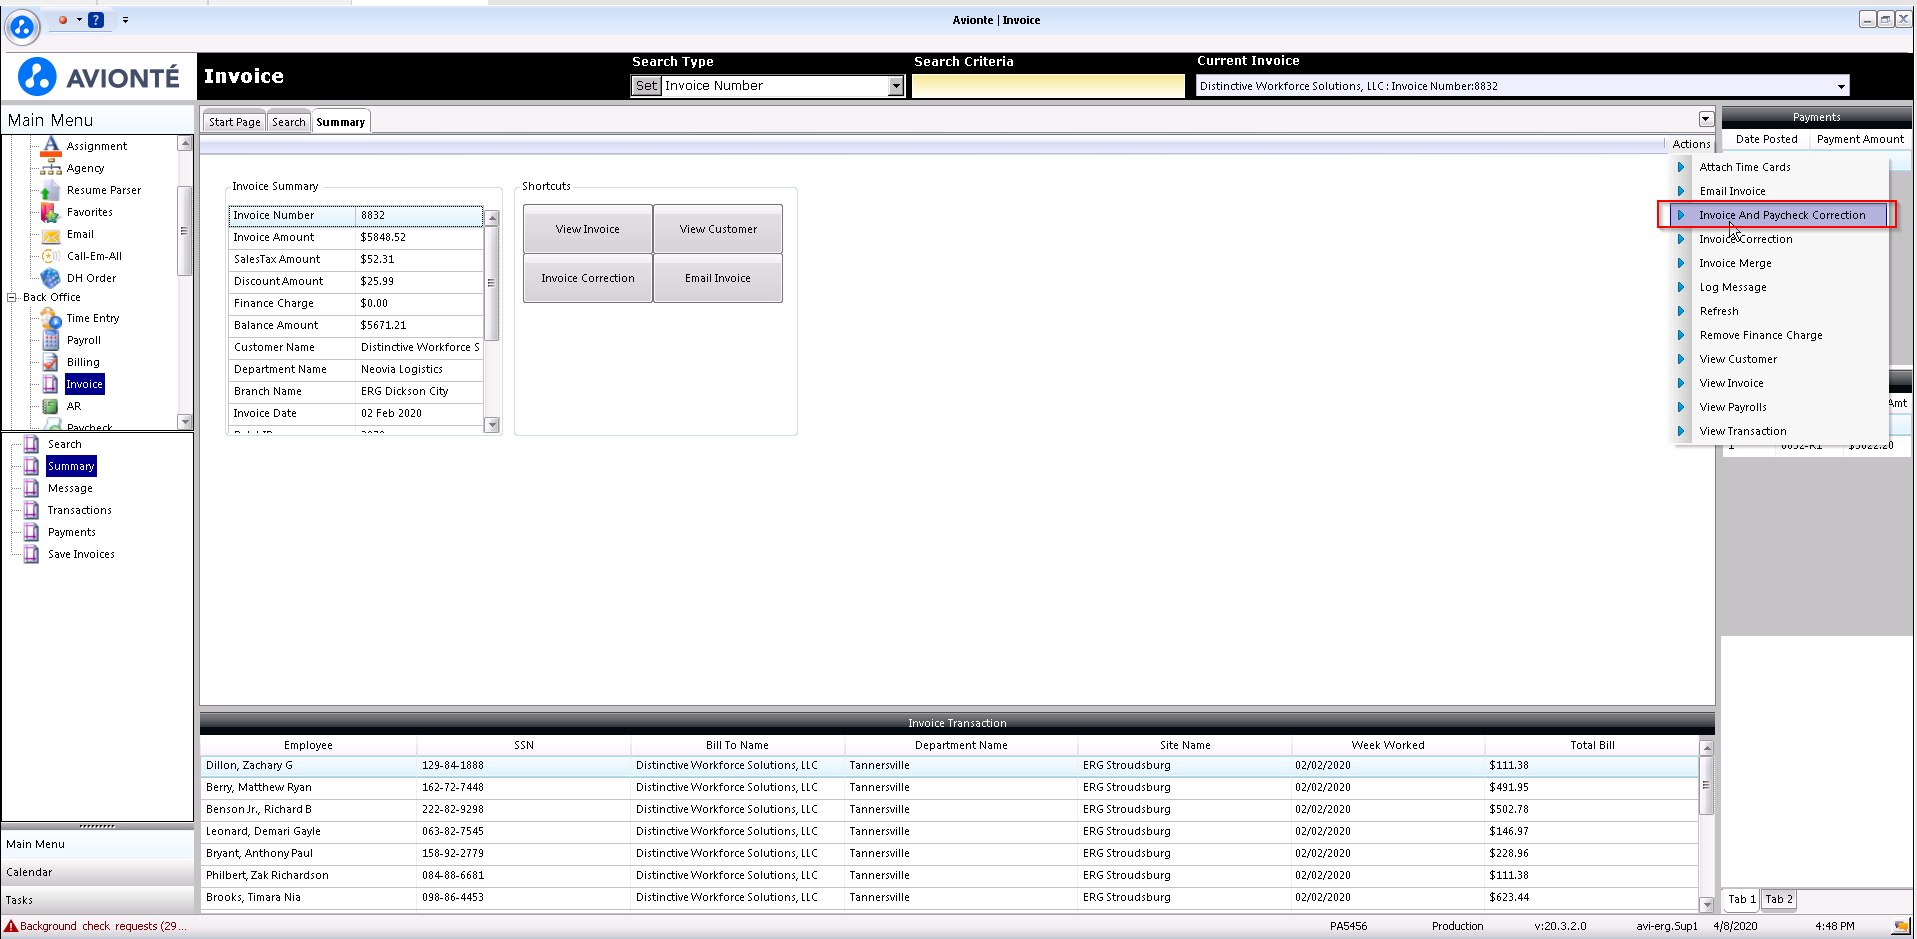Switch to the Search tab
1917x939 pixels.
pyautogui.click(x=289, y=122)
